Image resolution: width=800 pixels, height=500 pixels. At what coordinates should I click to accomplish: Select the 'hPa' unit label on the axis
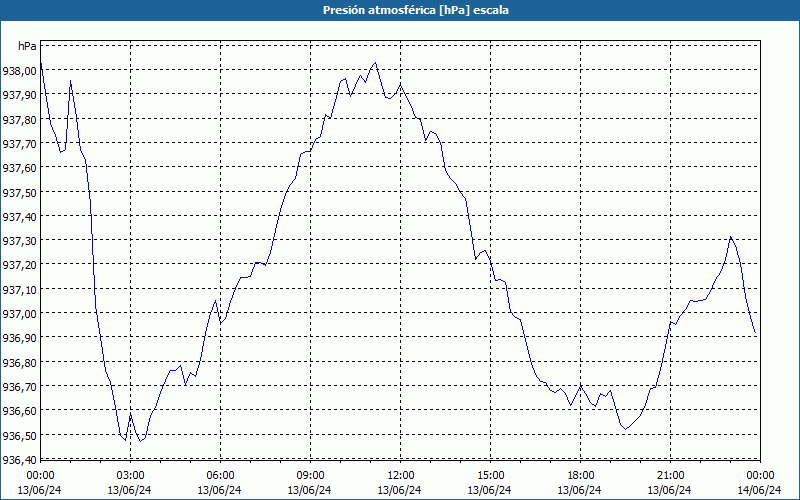(x=27, y=46)
